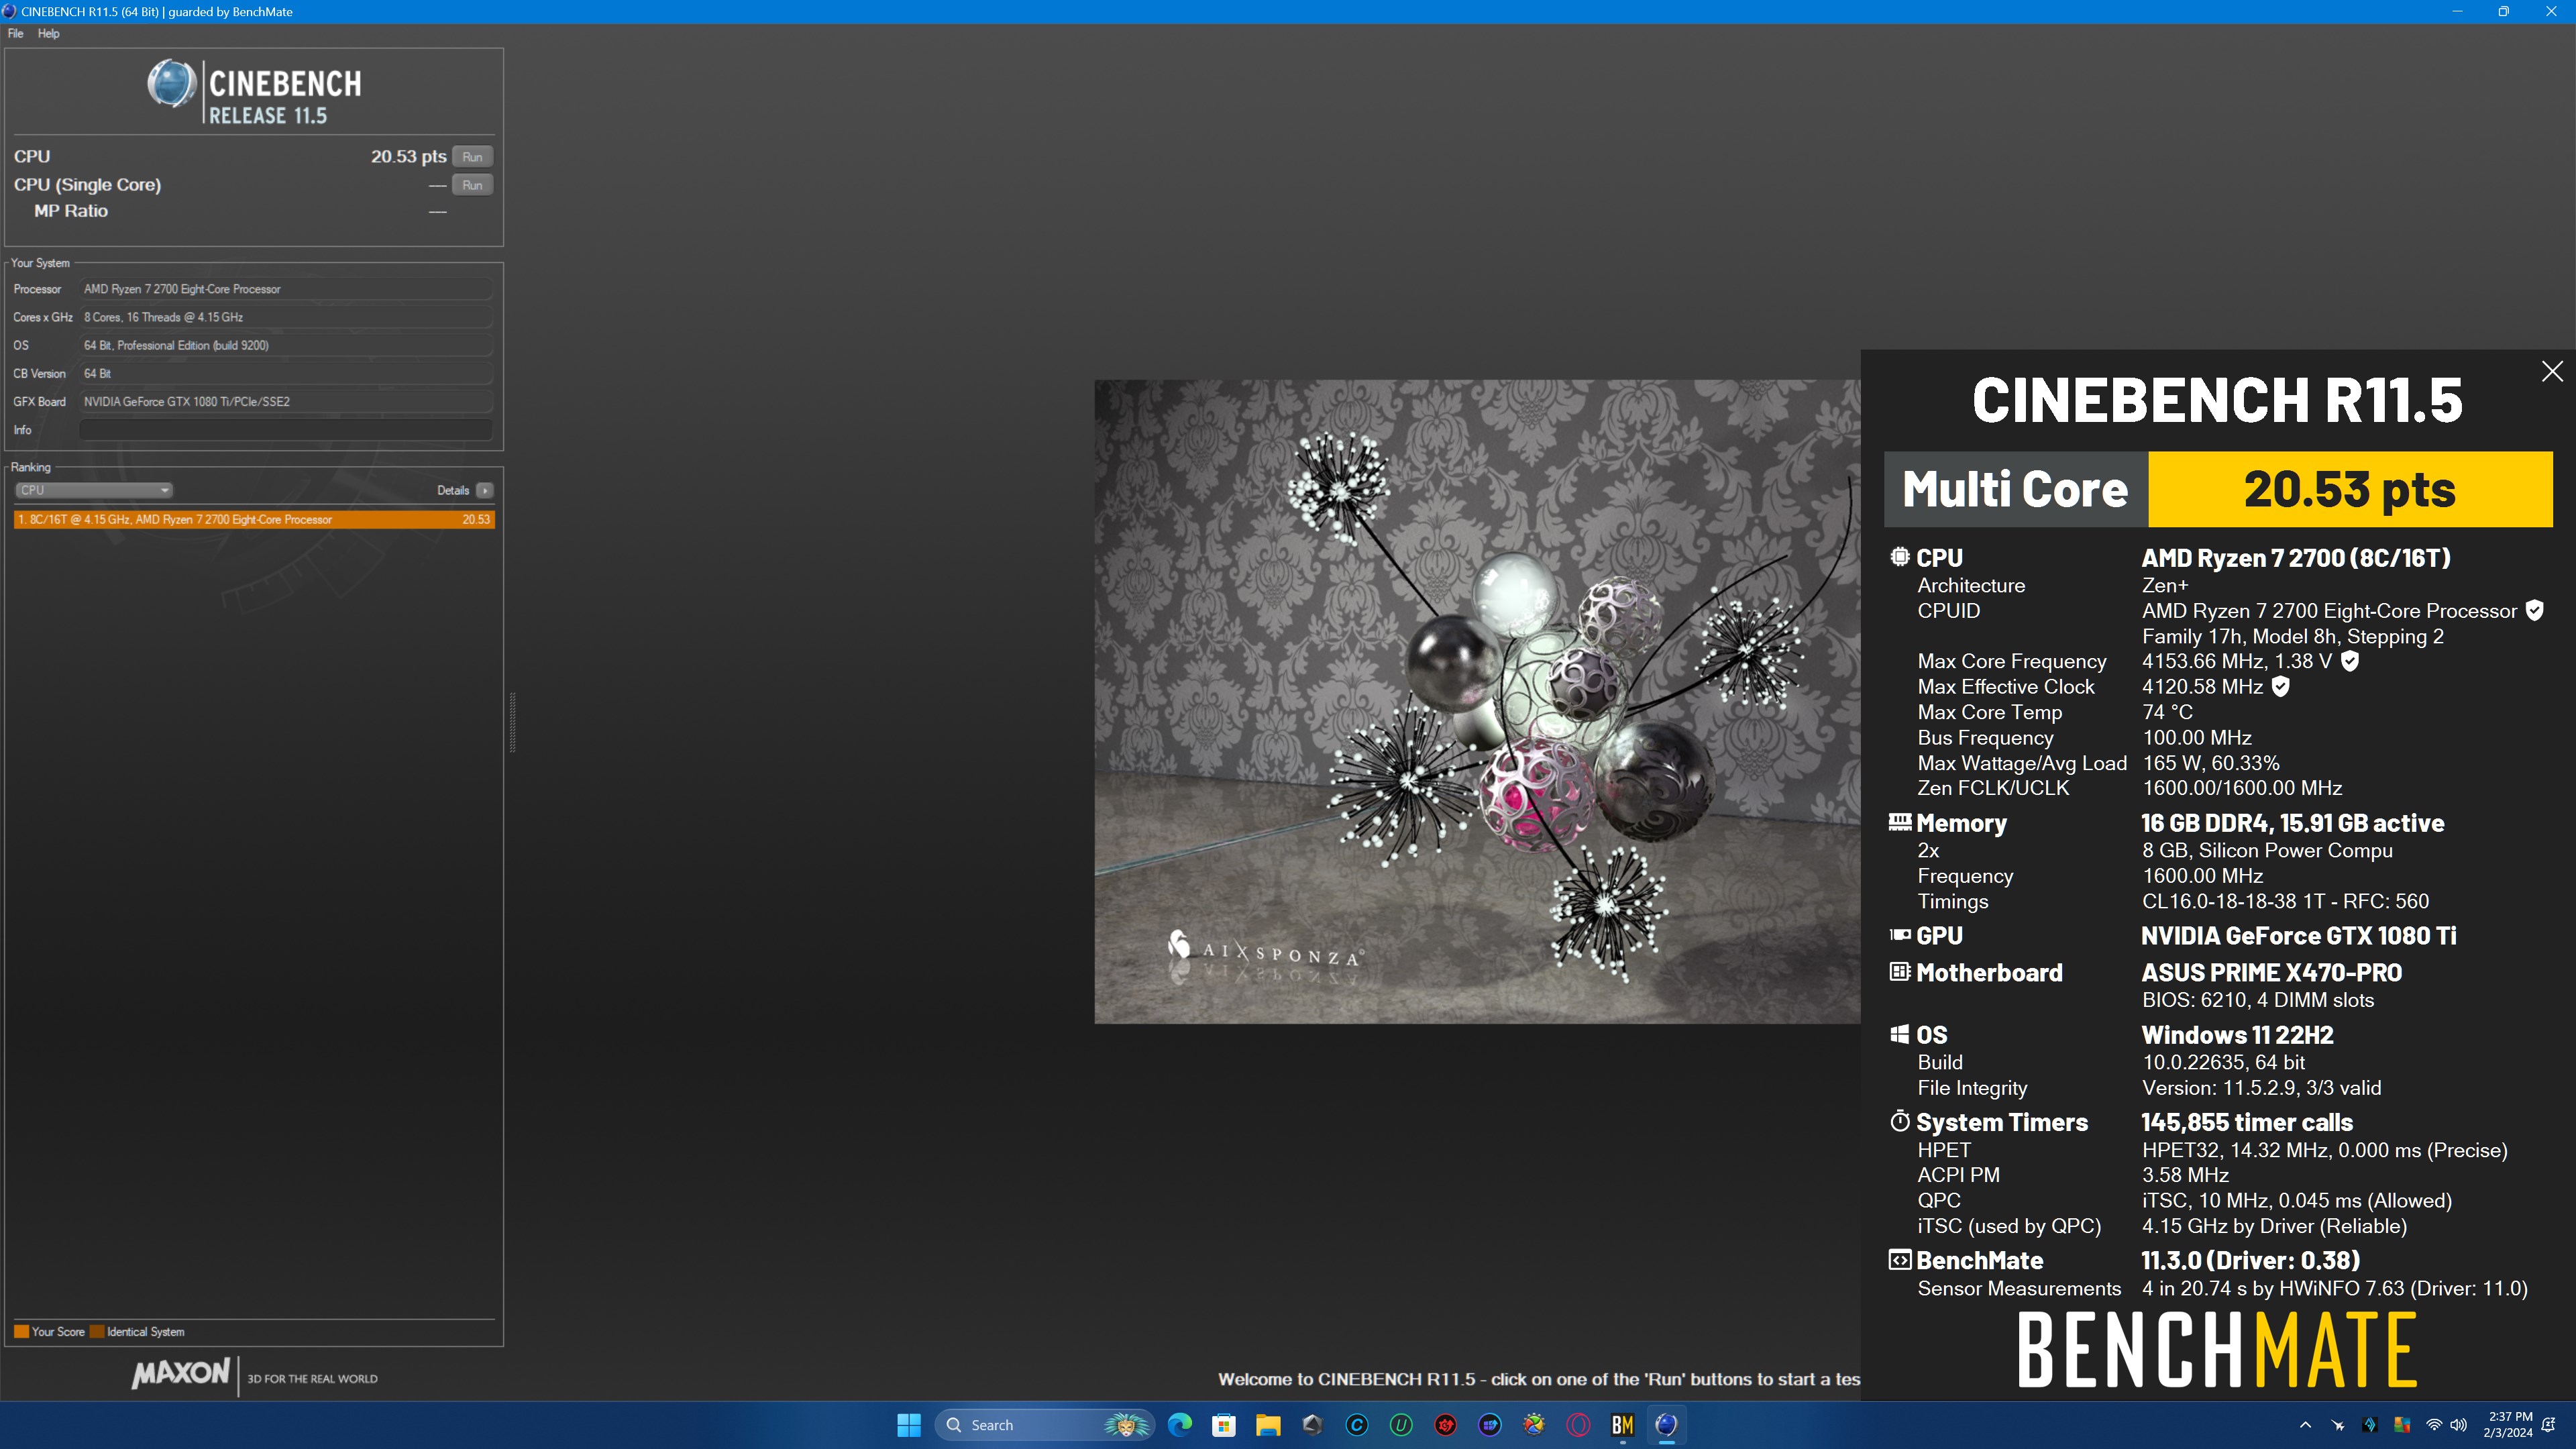Click the Max Core Temp 74 °C value

(2167, 712)
